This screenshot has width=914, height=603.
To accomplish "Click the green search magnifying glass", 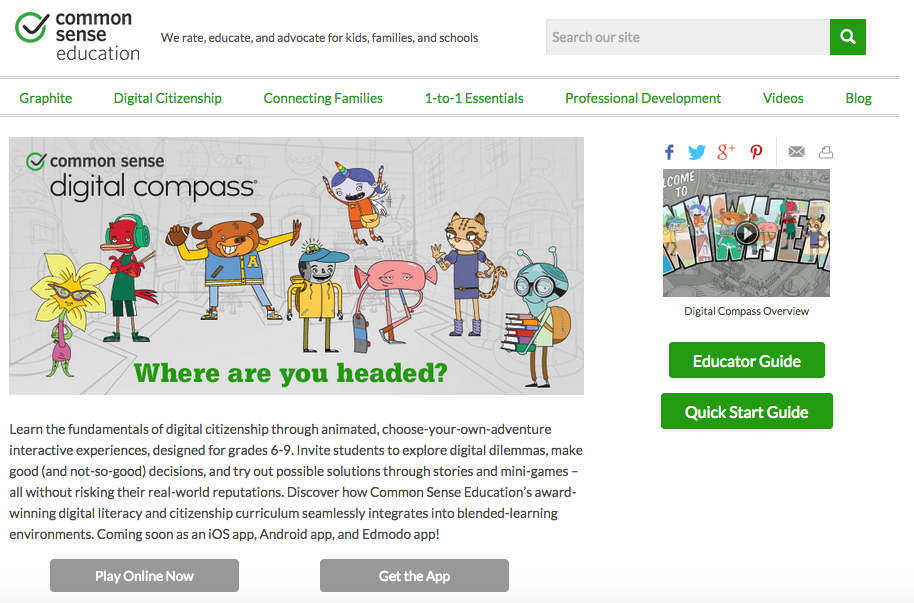I will [x=847, y=36].
